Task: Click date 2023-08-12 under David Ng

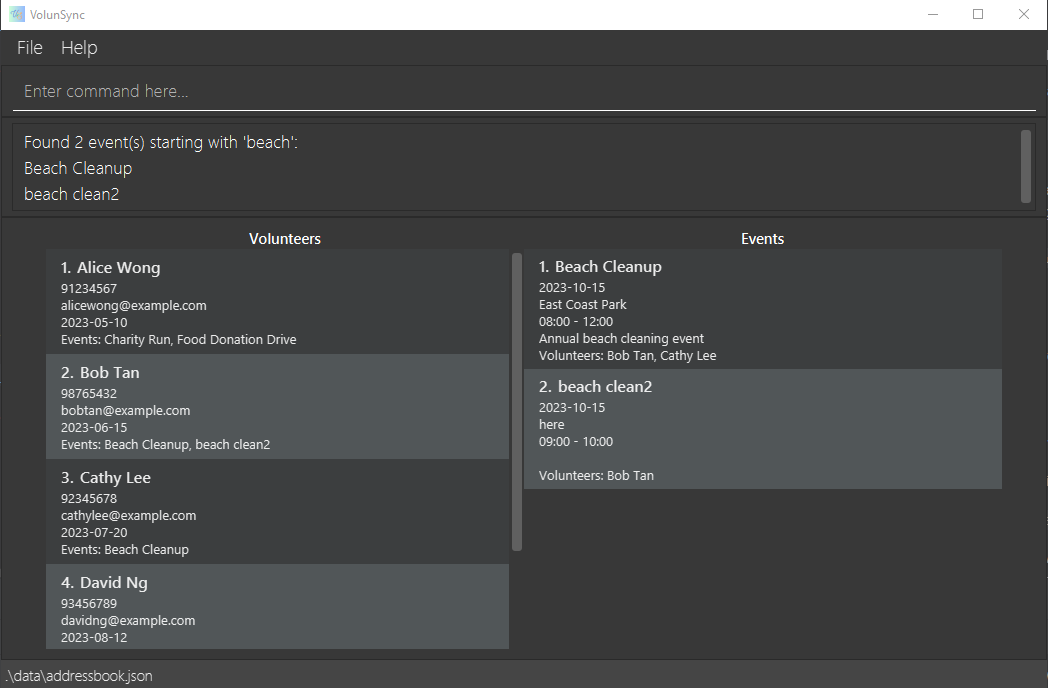Action: [94, 637]
